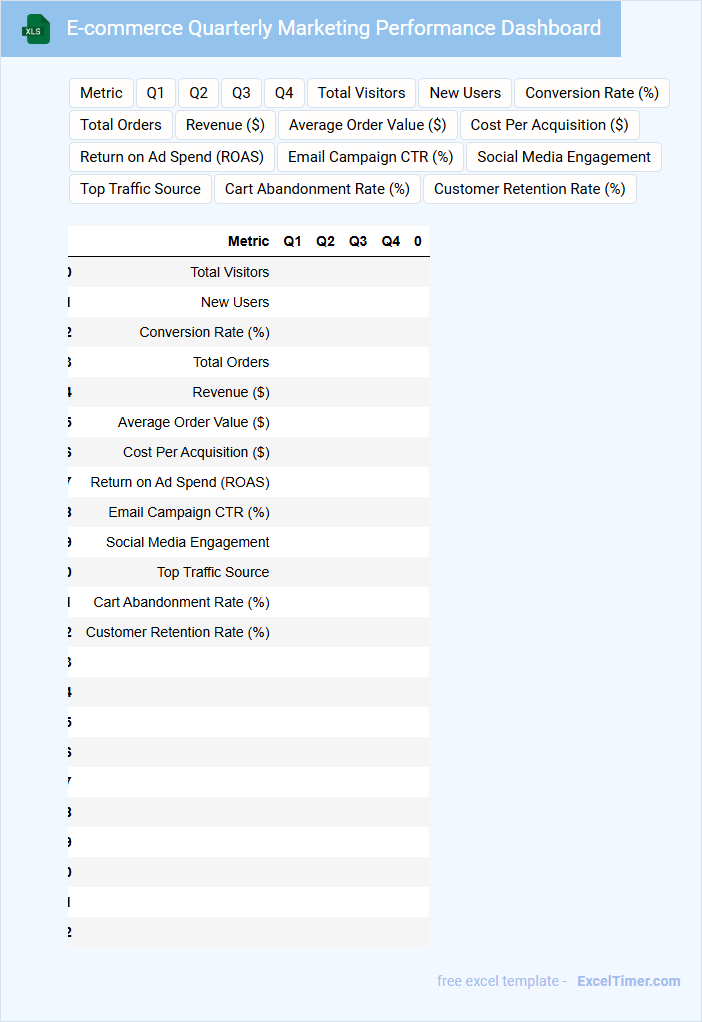This screenshot has height=1022, width=702.
Task: Select the Average Order Value ($) table cell
Action: [194, 422]
